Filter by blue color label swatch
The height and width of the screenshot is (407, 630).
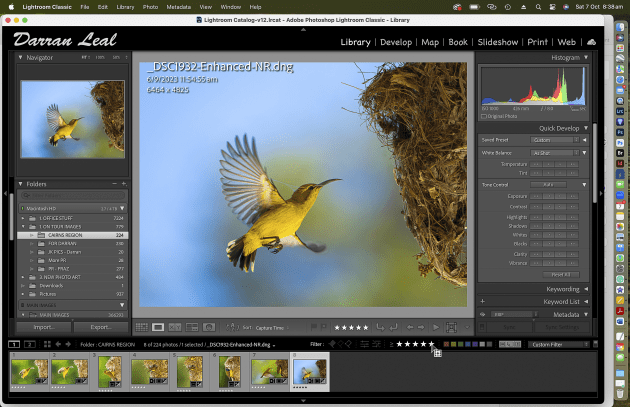[x=468, y=344]
